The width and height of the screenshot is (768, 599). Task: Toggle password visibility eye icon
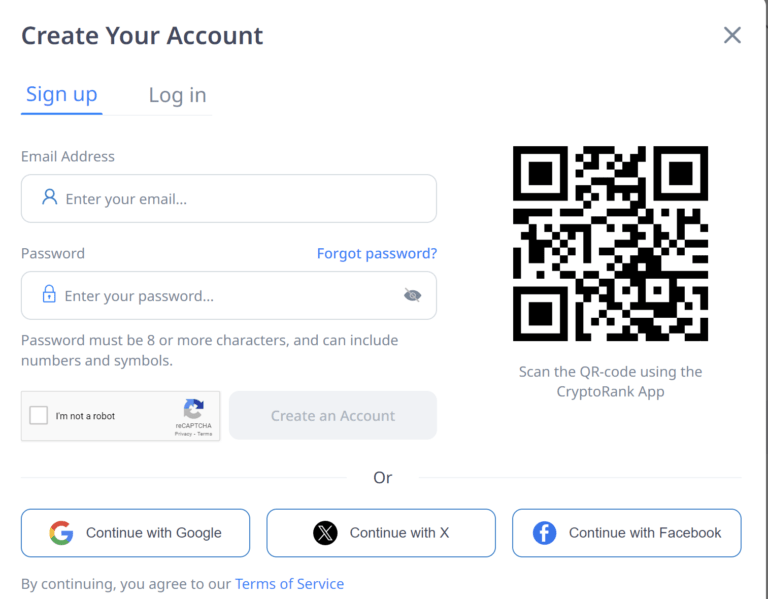pos(412,295)
